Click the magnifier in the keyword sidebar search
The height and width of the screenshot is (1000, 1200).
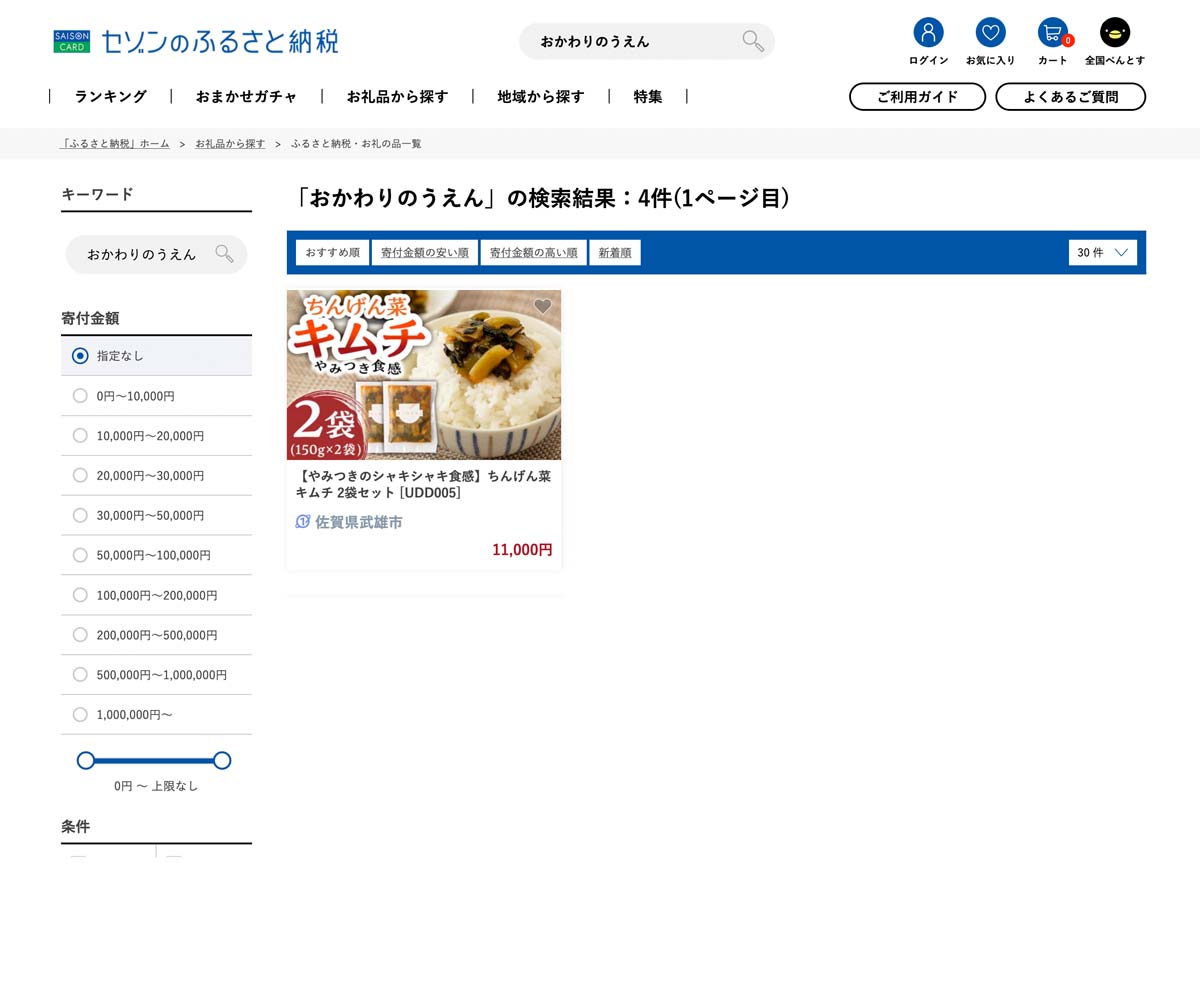(x=224, y=254)
